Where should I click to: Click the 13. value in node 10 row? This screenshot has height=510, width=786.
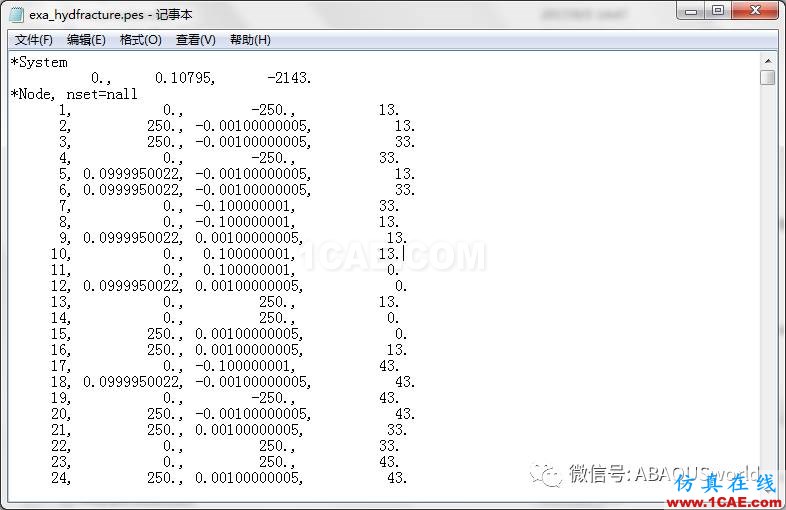(x=389, y=254)
